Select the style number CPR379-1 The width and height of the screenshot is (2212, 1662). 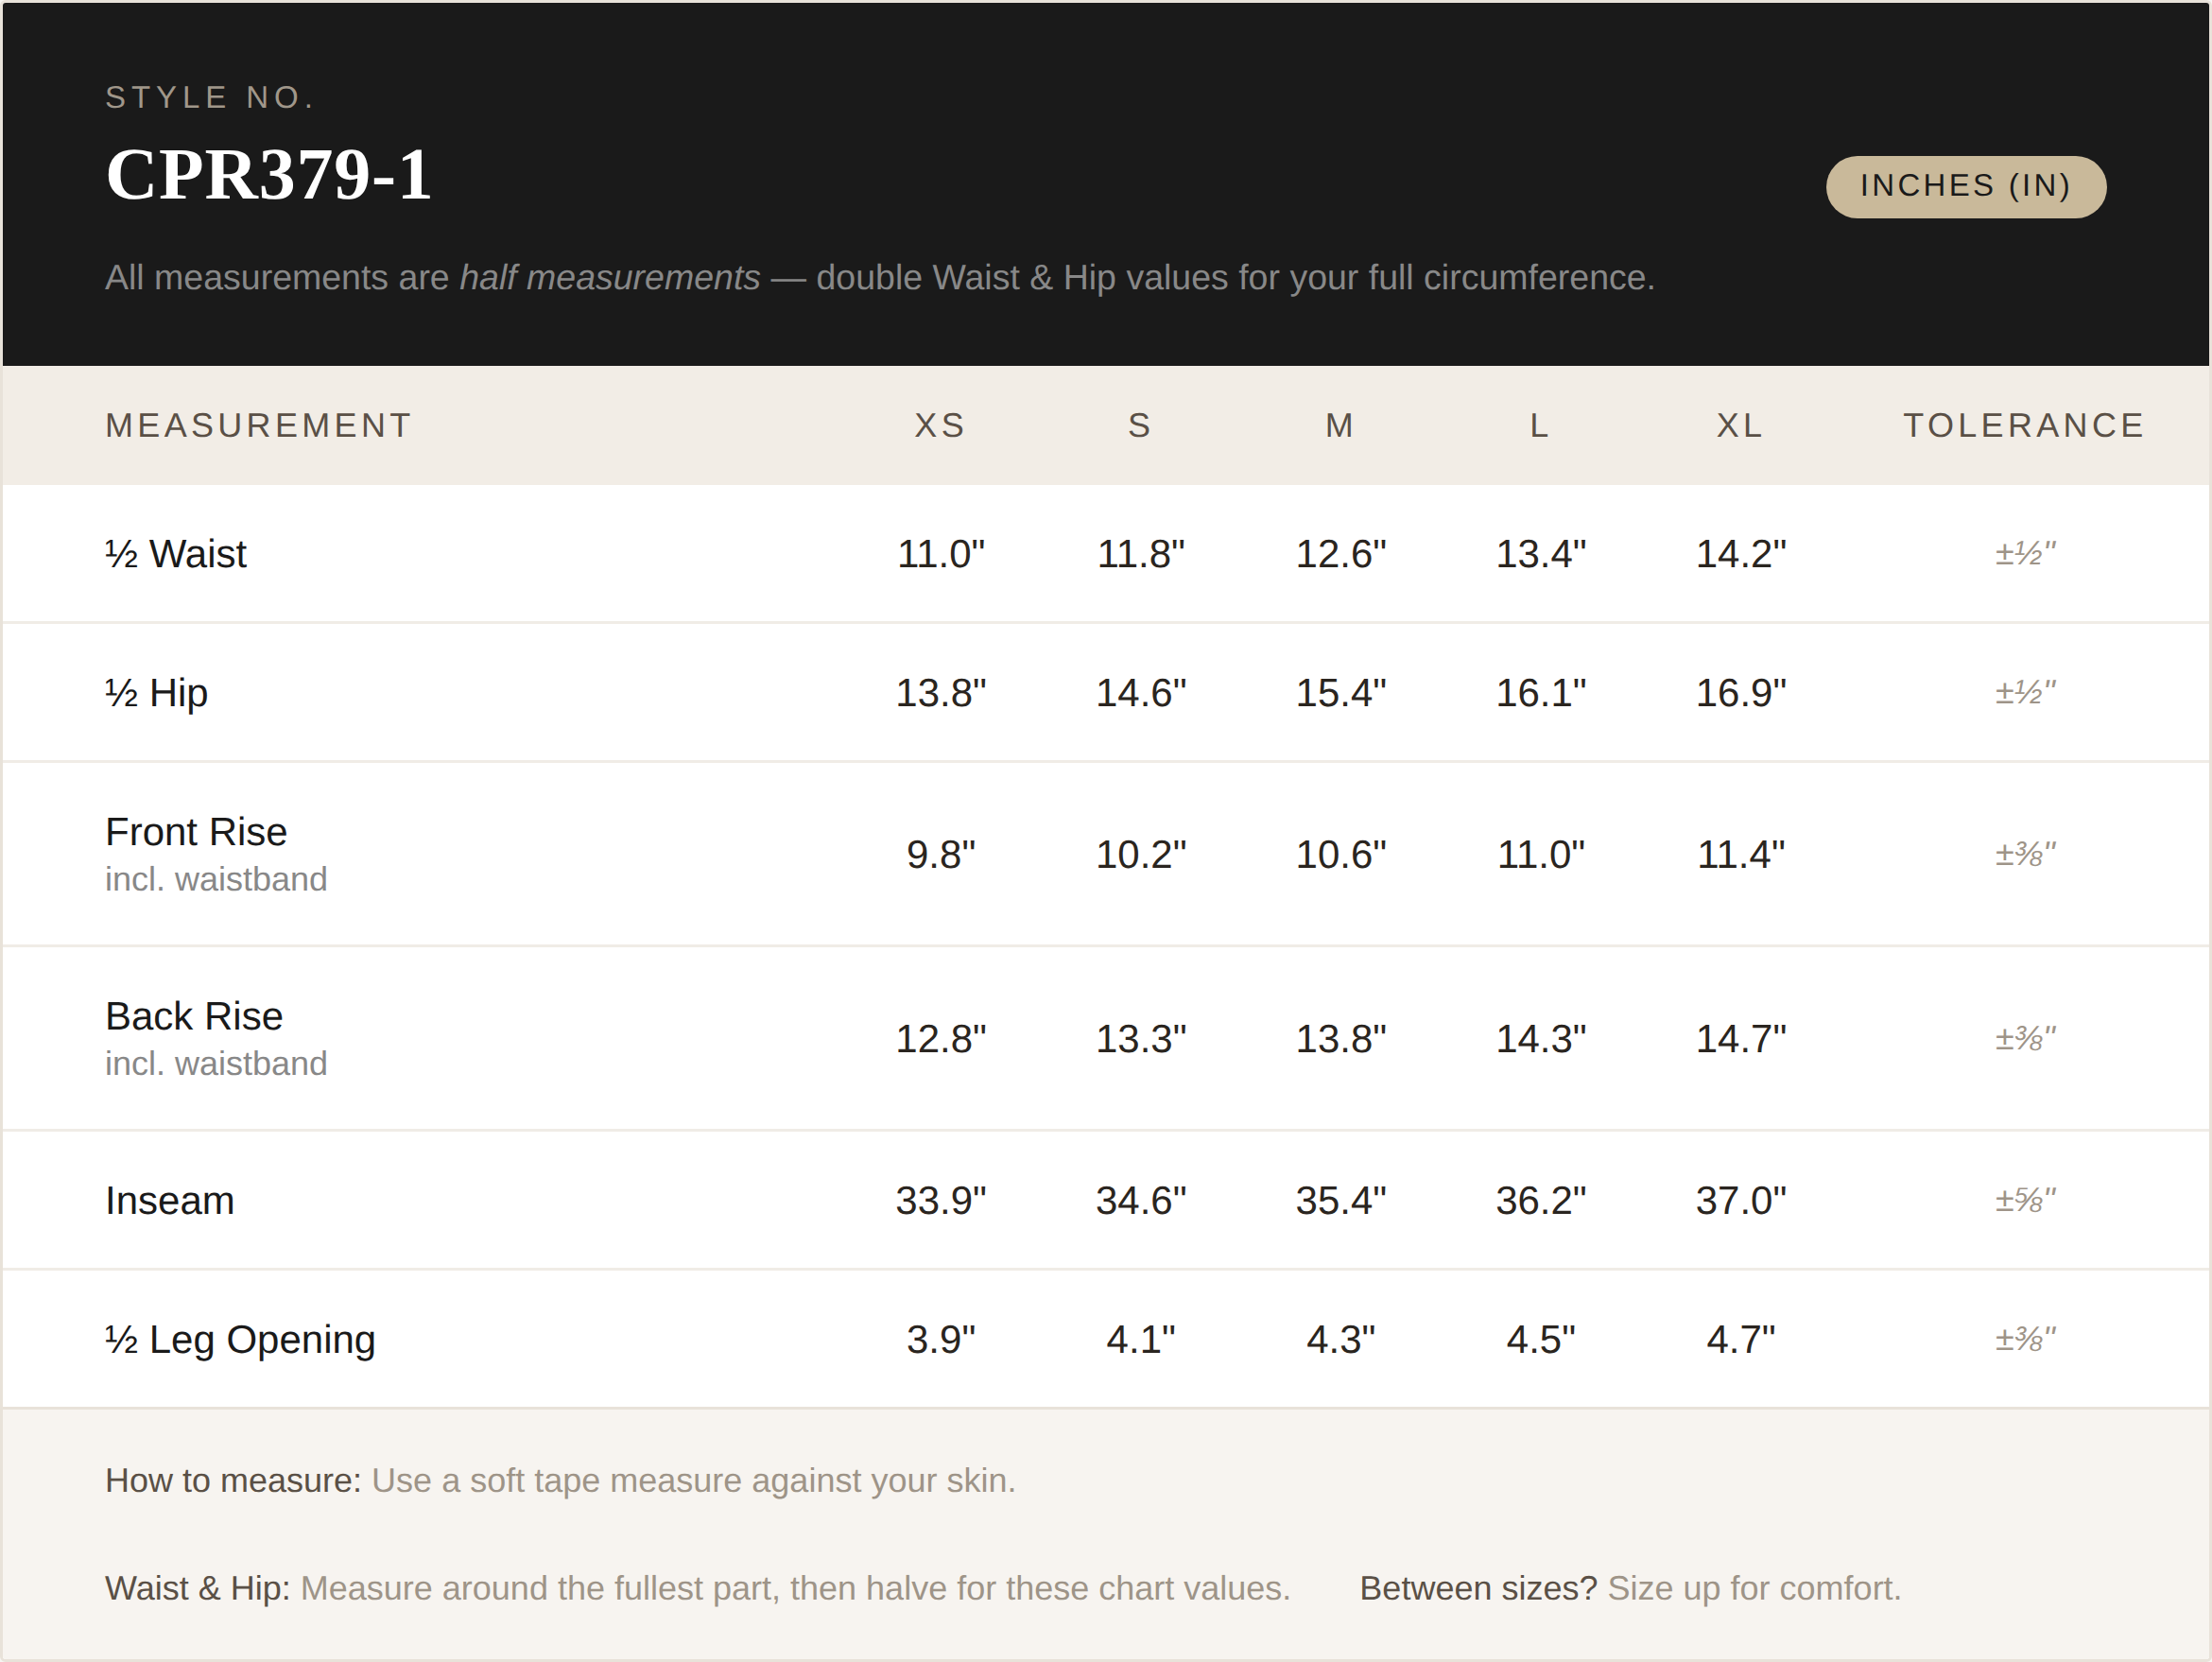(268, 175)
